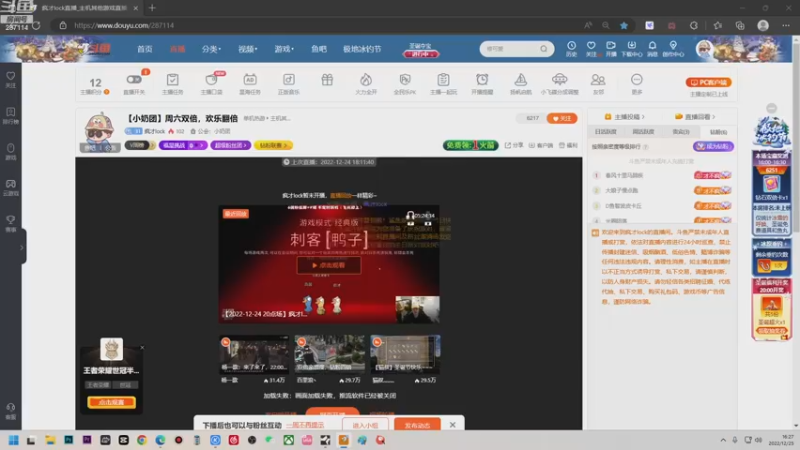Close the 下播后 notification bar
The image size is (800, 450).
click(x=453, y=424)
